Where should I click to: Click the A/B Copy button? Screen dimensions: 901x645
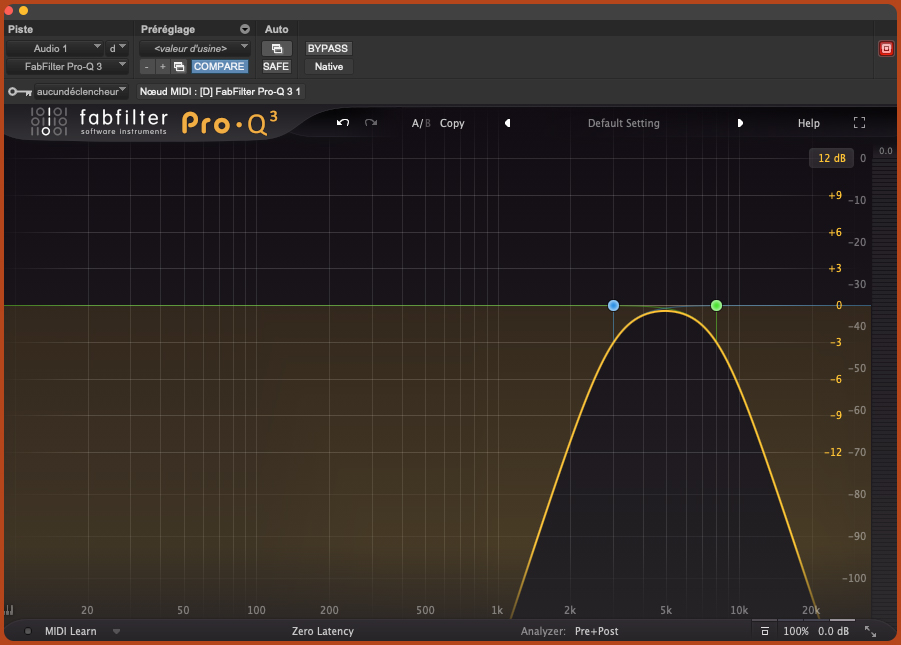coord(452,123)
